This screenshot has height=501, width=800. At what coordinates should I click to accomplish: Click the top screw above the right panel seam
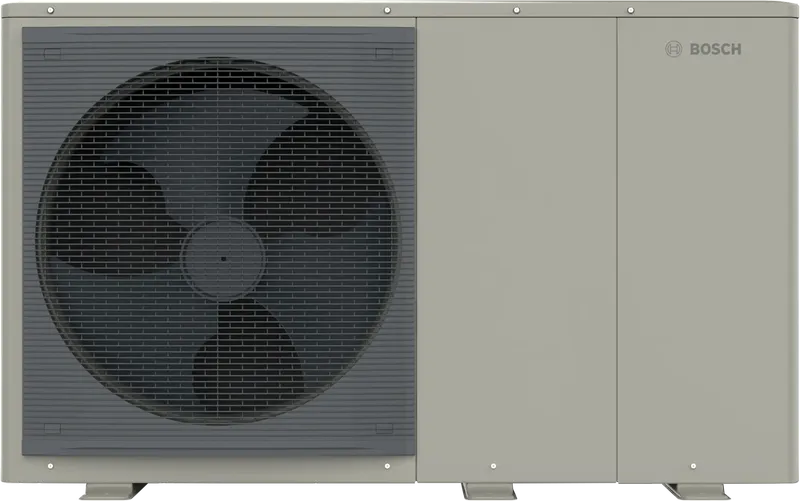(629, 13)
